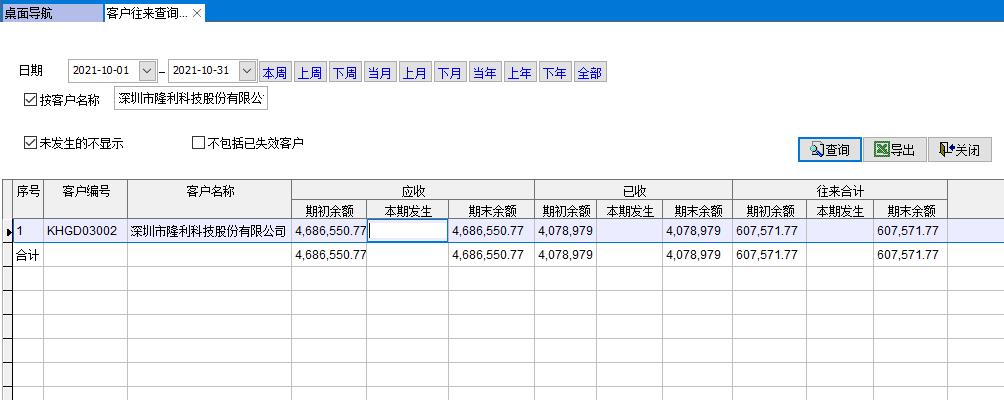Select the KHGD03002 customer code cell
Viewport: 1004px width, 400px height.
tap(84, 231)
